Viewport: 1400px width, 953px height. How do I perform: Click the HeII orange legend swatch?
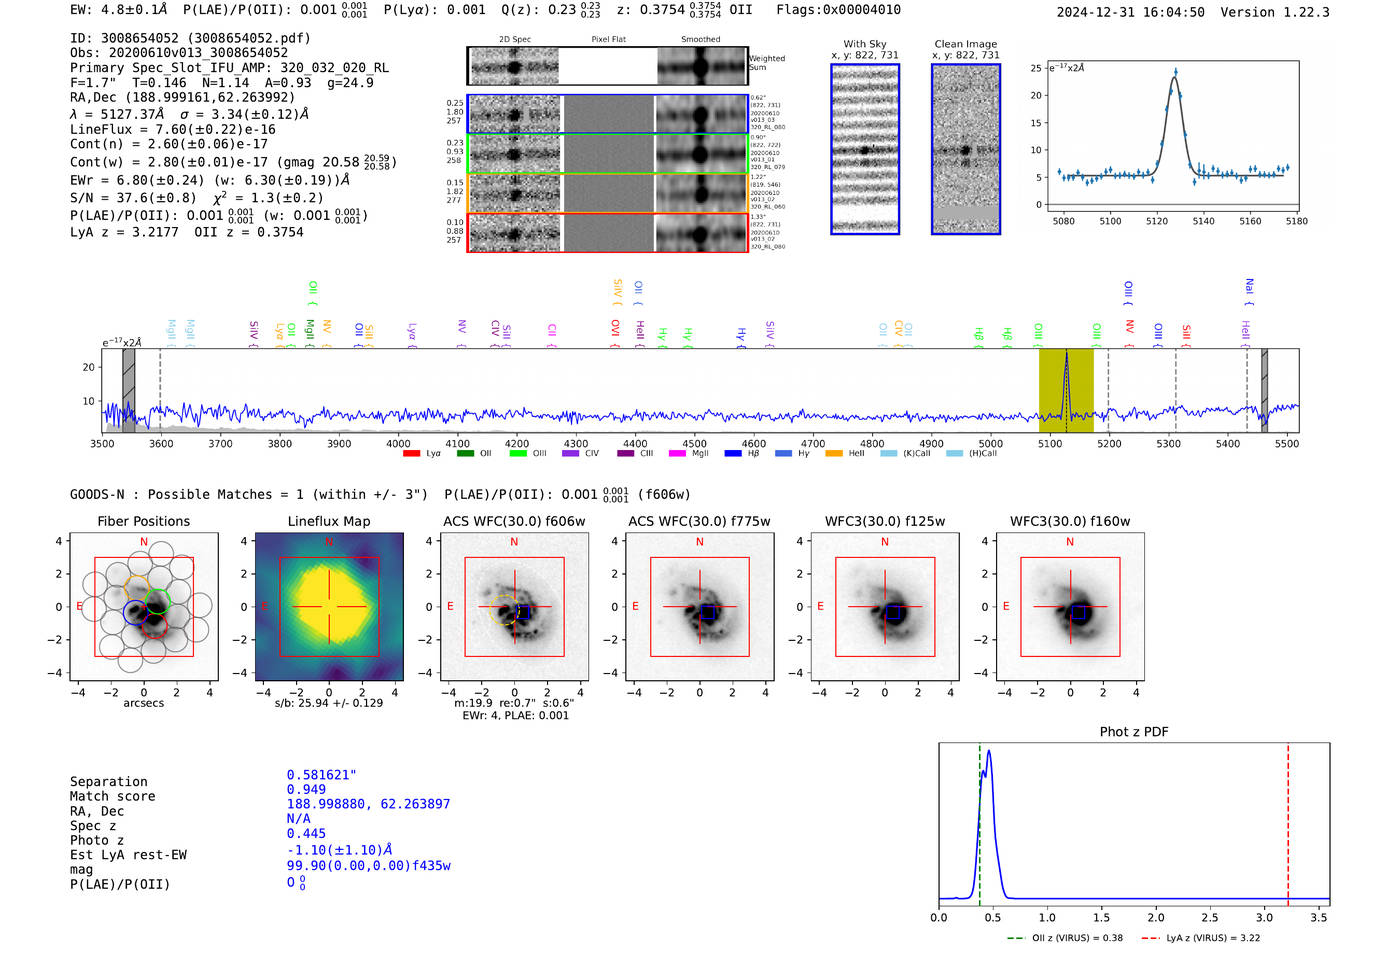click(x=834, y=454)
